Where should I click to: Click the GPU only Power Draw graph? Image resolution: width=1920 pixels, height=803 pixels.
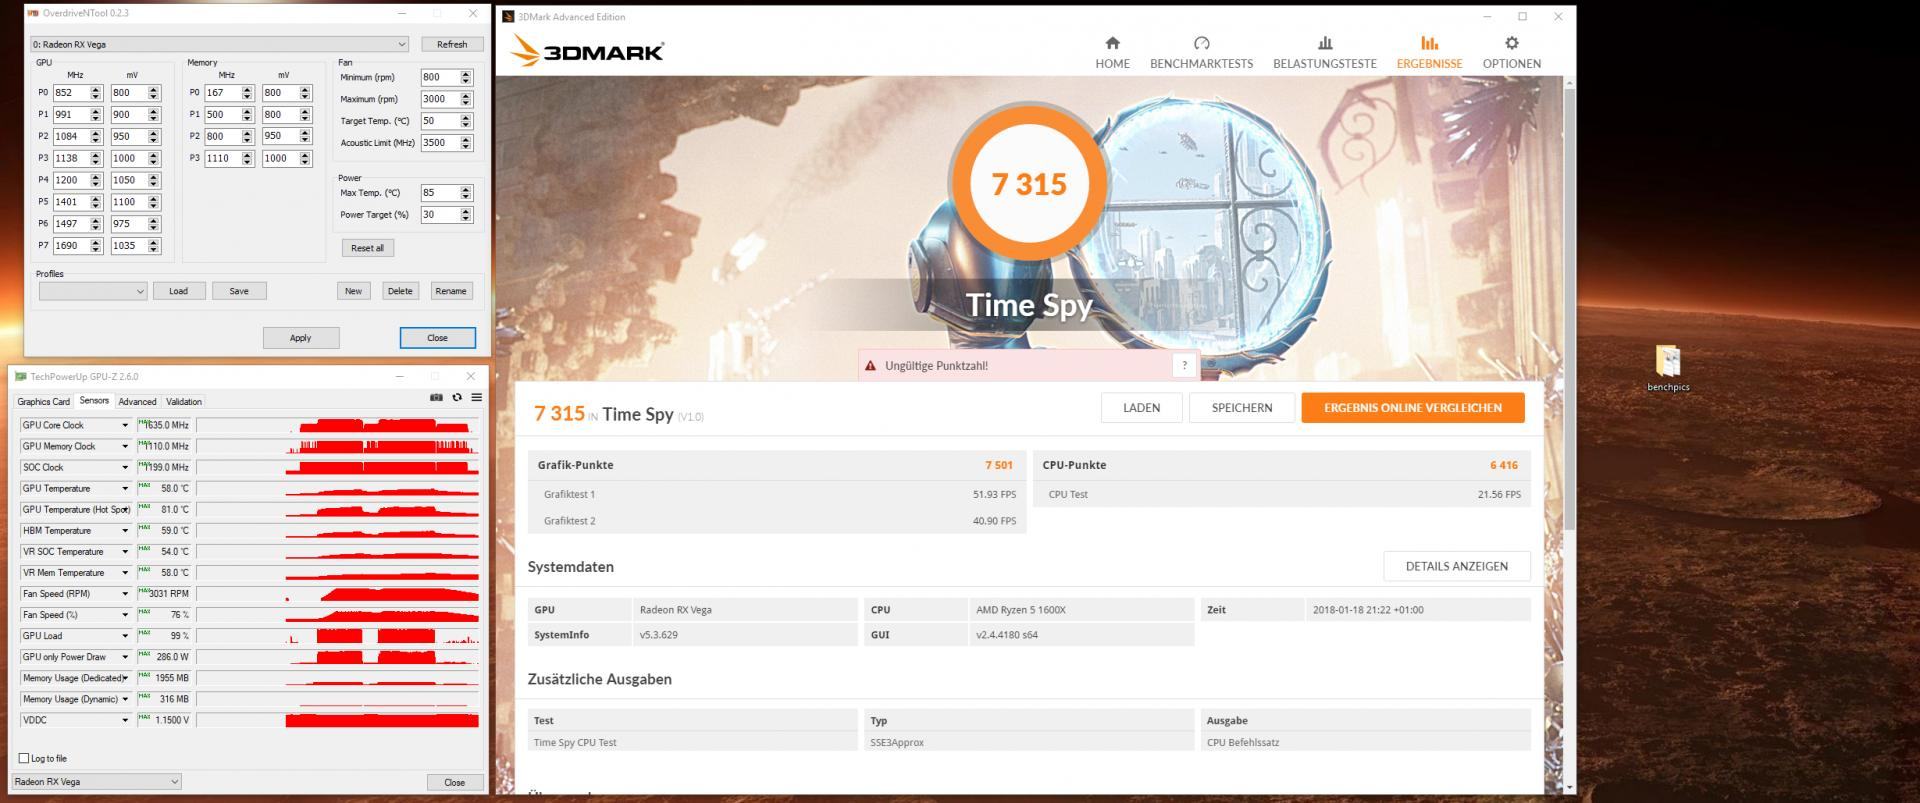click(x=338, y=657)
